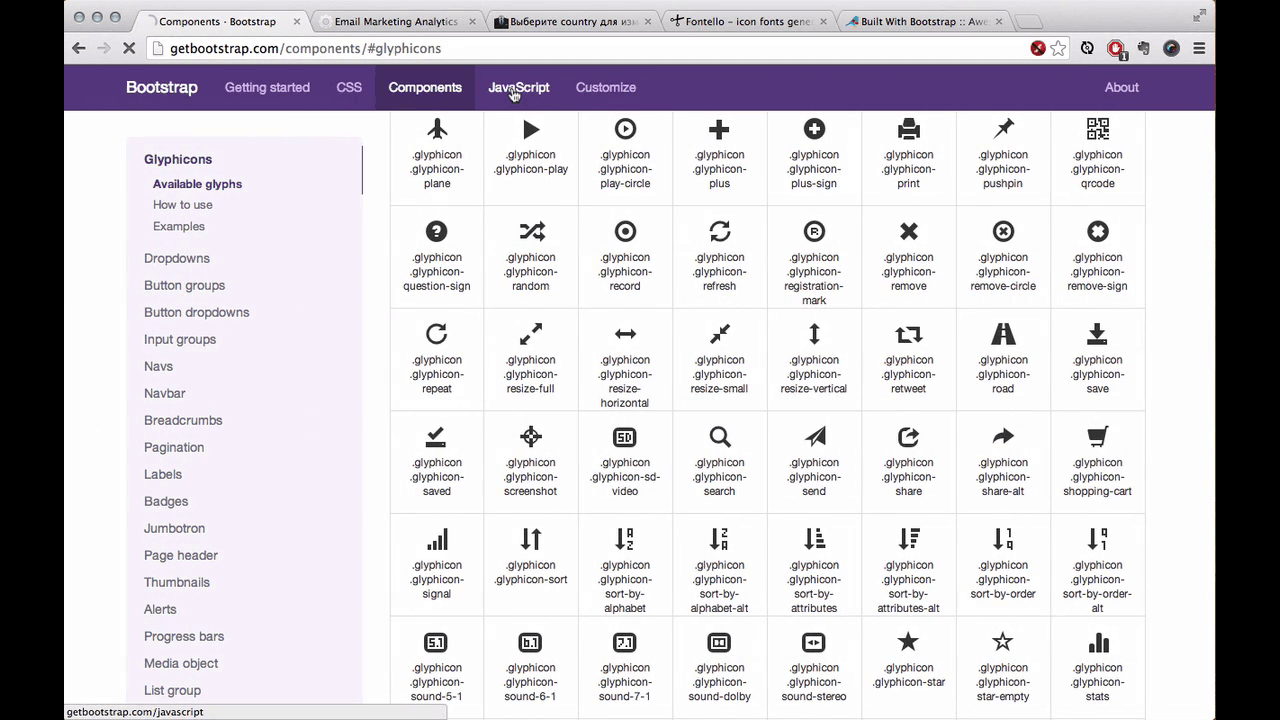The height and width of the screenshot is (720, 1280).
Task: Select the glyphicon-send paper plane icon
Action: point(814,437)
